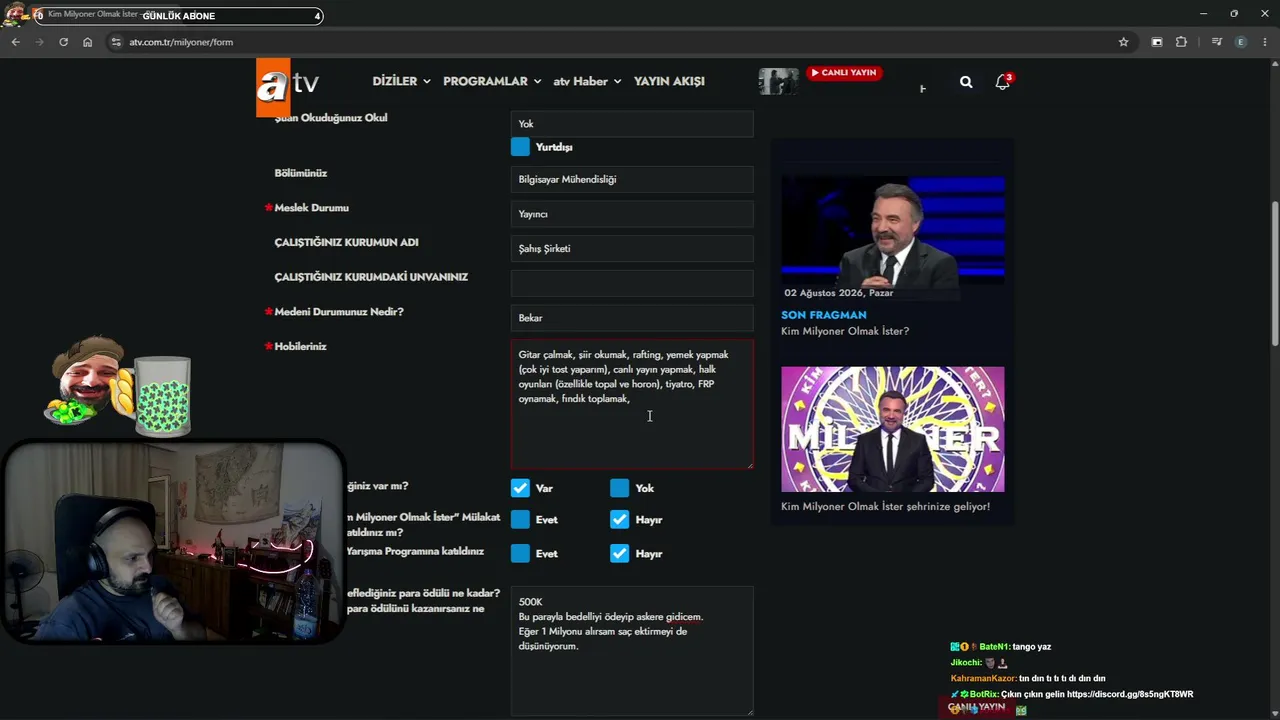1280x720 pixels.
Task: Open the site search magnifier icon
Action: coord(966,82)
